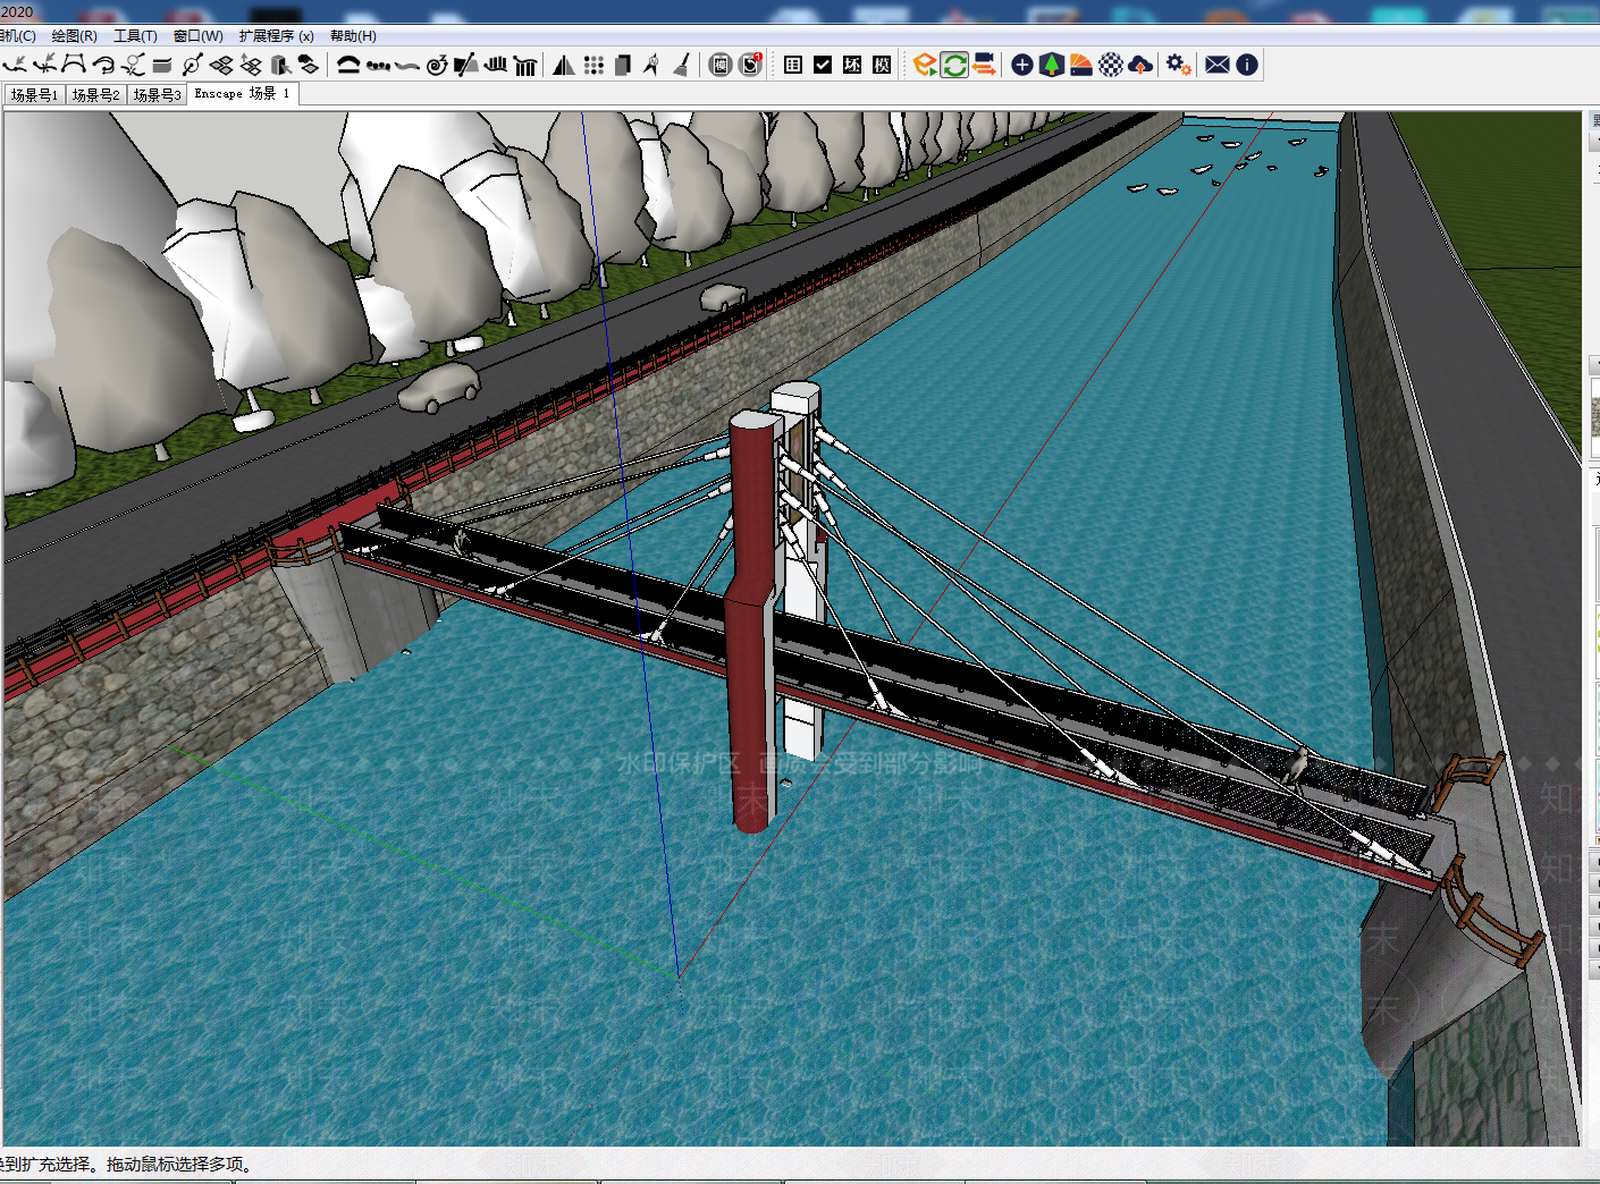Switch to scene tab 场景号1
The height and width of the screenshot is (1184, 1600).
(x=35, y=95)
